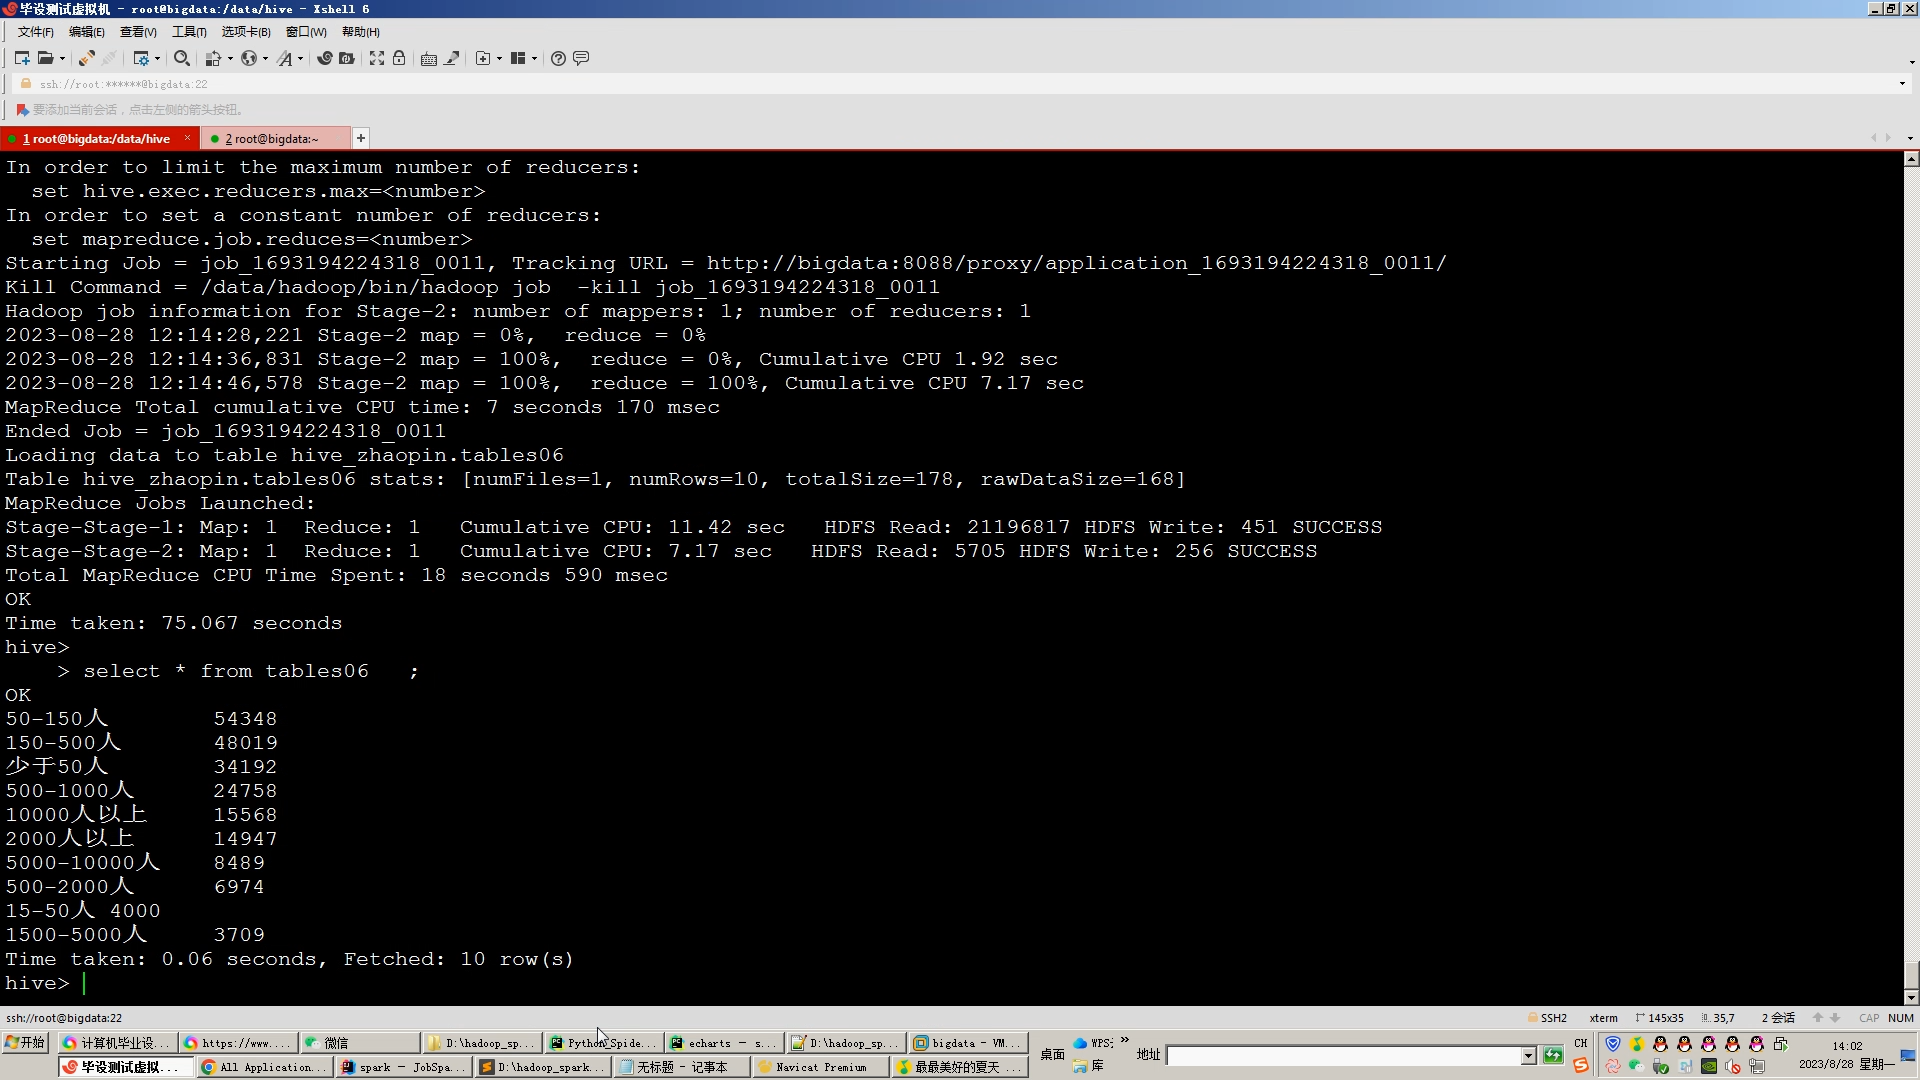This screenshot has height=1080, width=1920.
Task: Open the virtual keyboard icon
Action: [x=428, y=58]
